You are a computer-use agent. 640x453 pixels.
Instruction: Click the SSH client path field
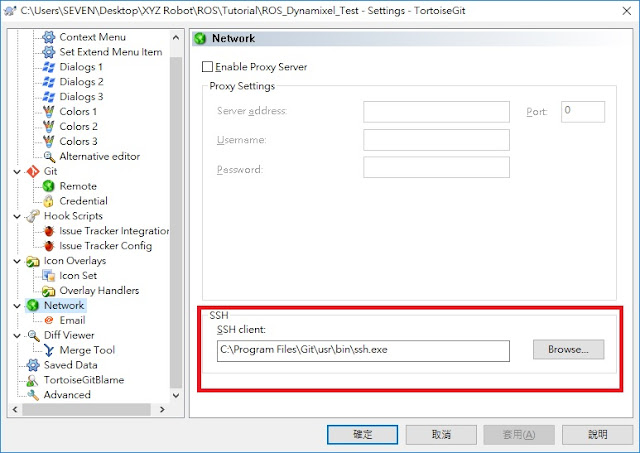click(363, 351)
